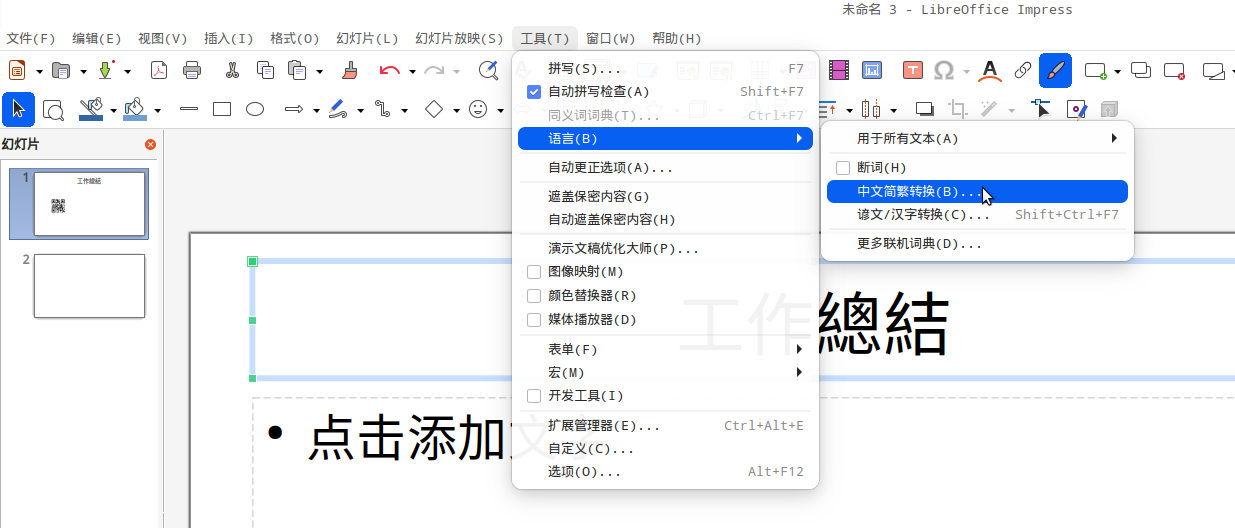Click the Delete Slide icon
The height and width of the screenshot is (528, 1235).
[x=1173, y=70]
